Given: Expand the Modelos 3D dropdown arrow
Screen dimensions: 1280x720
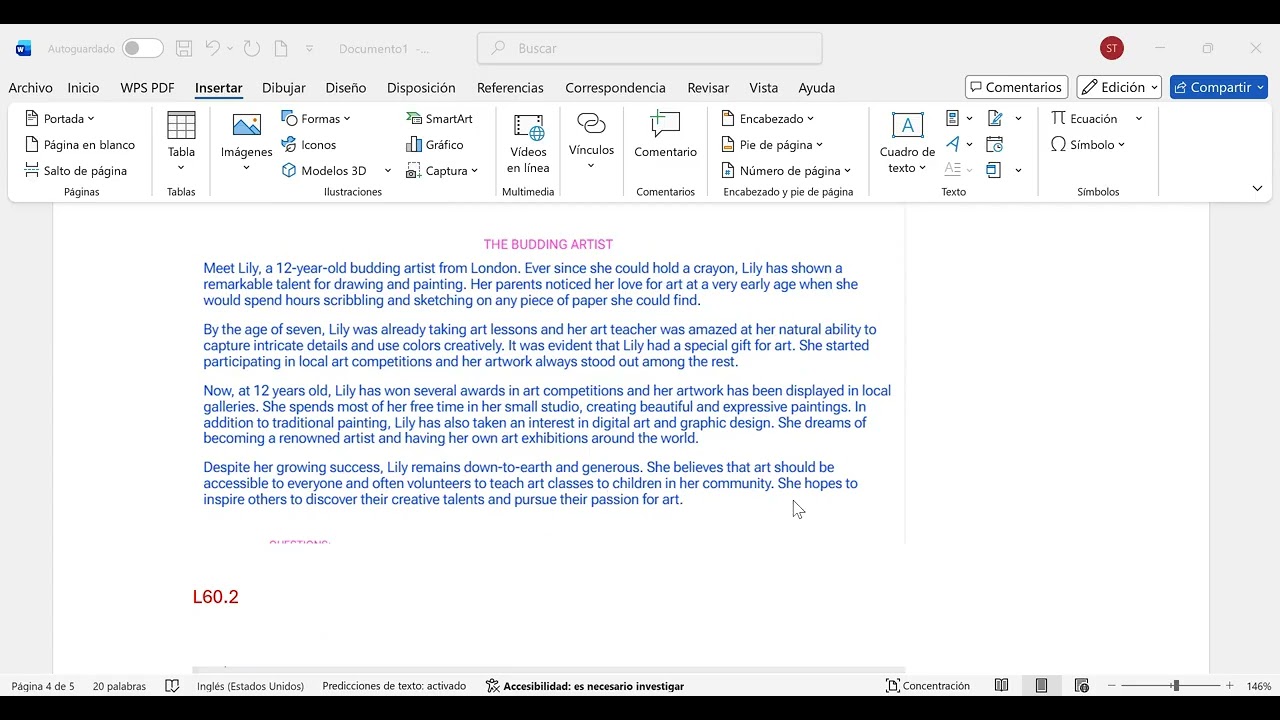Looking at the screenshot, I should (x=388, y=170).
